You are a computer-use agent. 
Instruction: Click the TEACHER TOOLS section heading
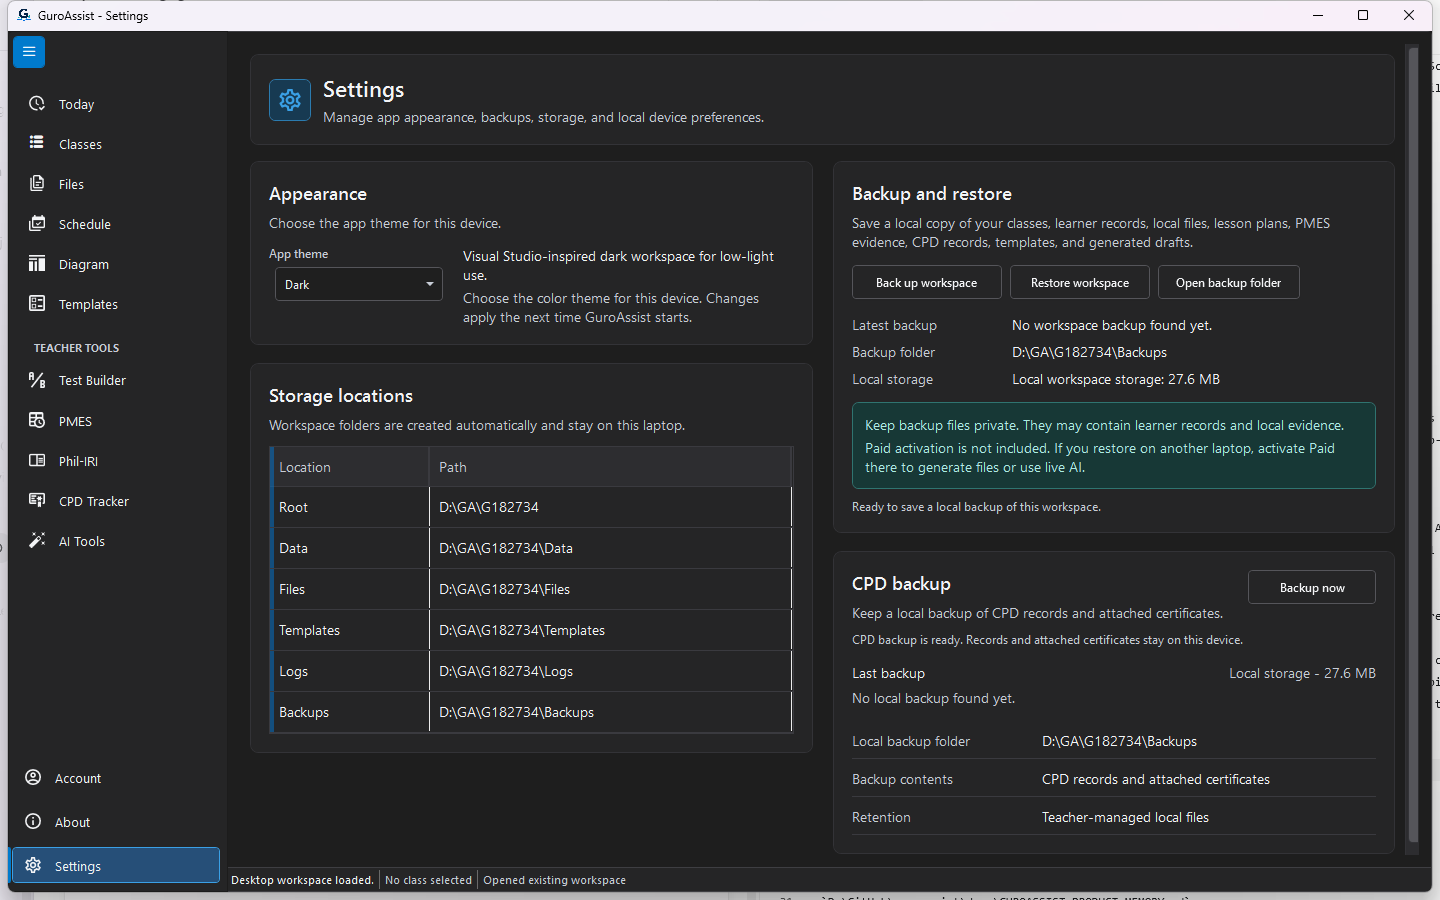[x=76, y=348]
